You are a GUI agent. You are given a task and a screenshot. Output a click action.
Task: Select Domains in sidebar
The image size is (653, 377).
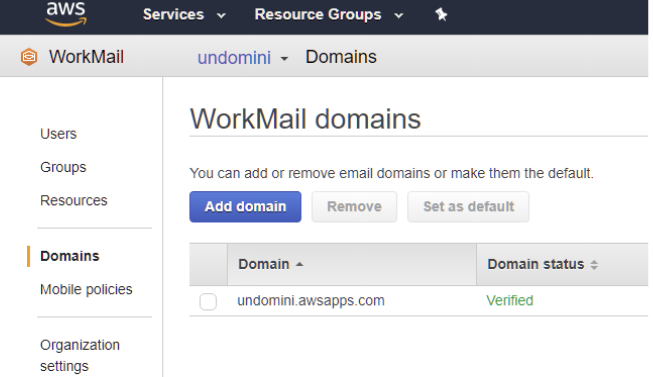pos(70,256)
